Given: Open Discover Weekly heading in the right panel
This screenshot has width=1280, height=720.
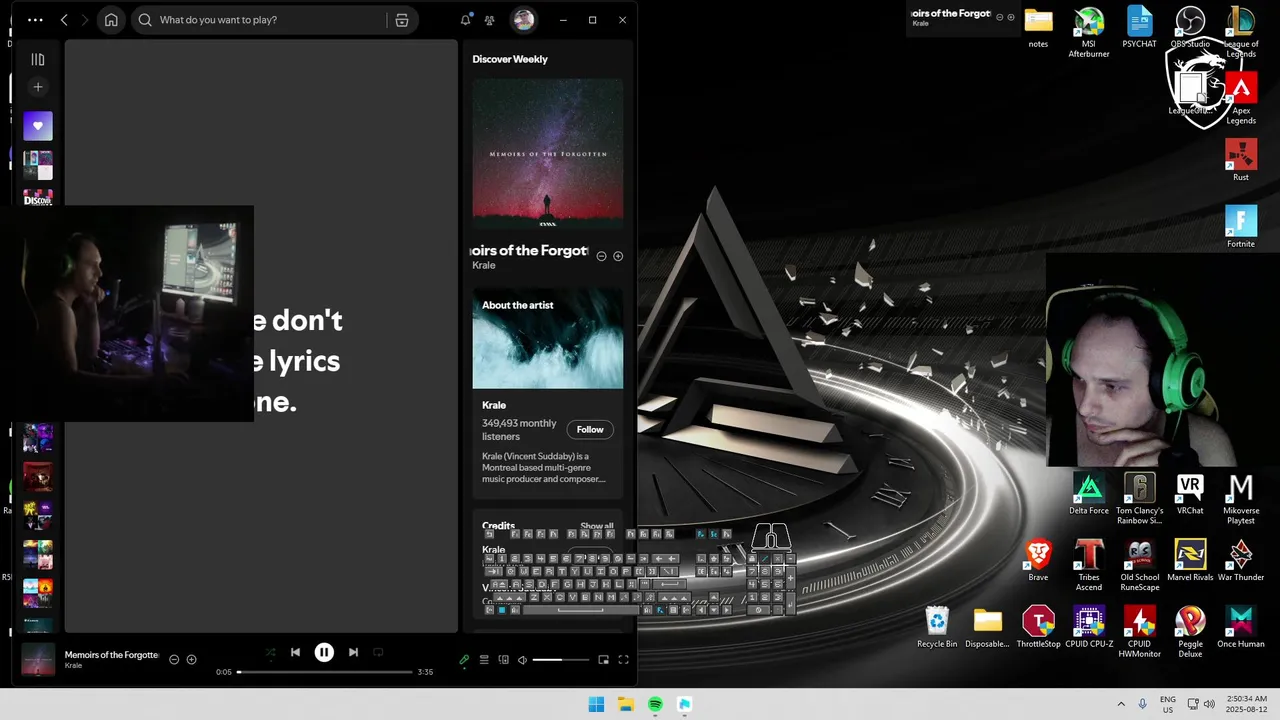Looking at the screenshot, I should (510, 59).
